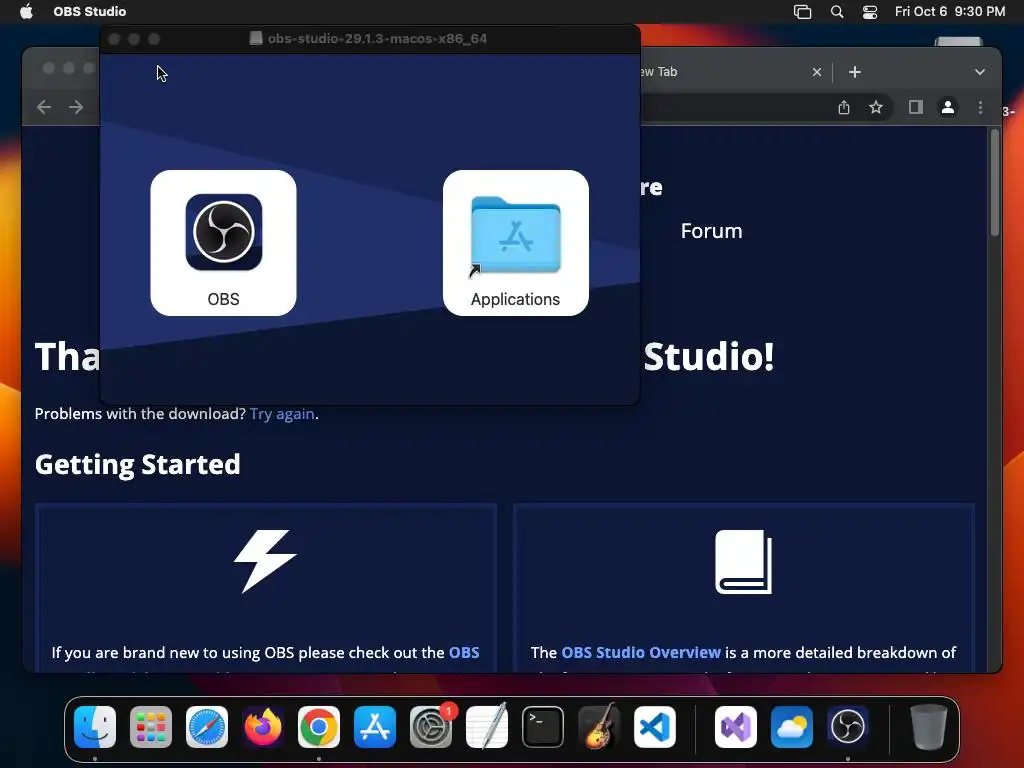Open Chrome three-dot menu
Image resolution: width=1024 pixels, height=768 pixels.
tap(980, 107)
